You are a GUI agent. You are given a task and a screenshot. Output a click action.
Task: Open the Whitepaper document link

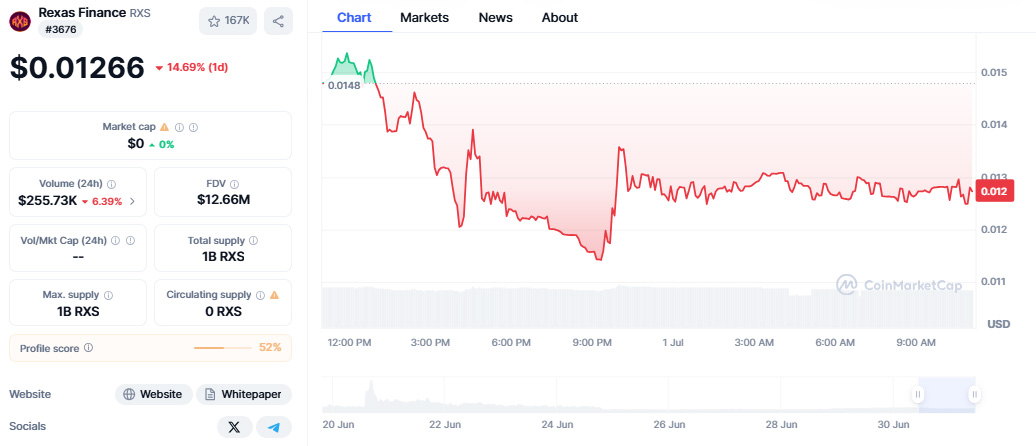point(244,394)
